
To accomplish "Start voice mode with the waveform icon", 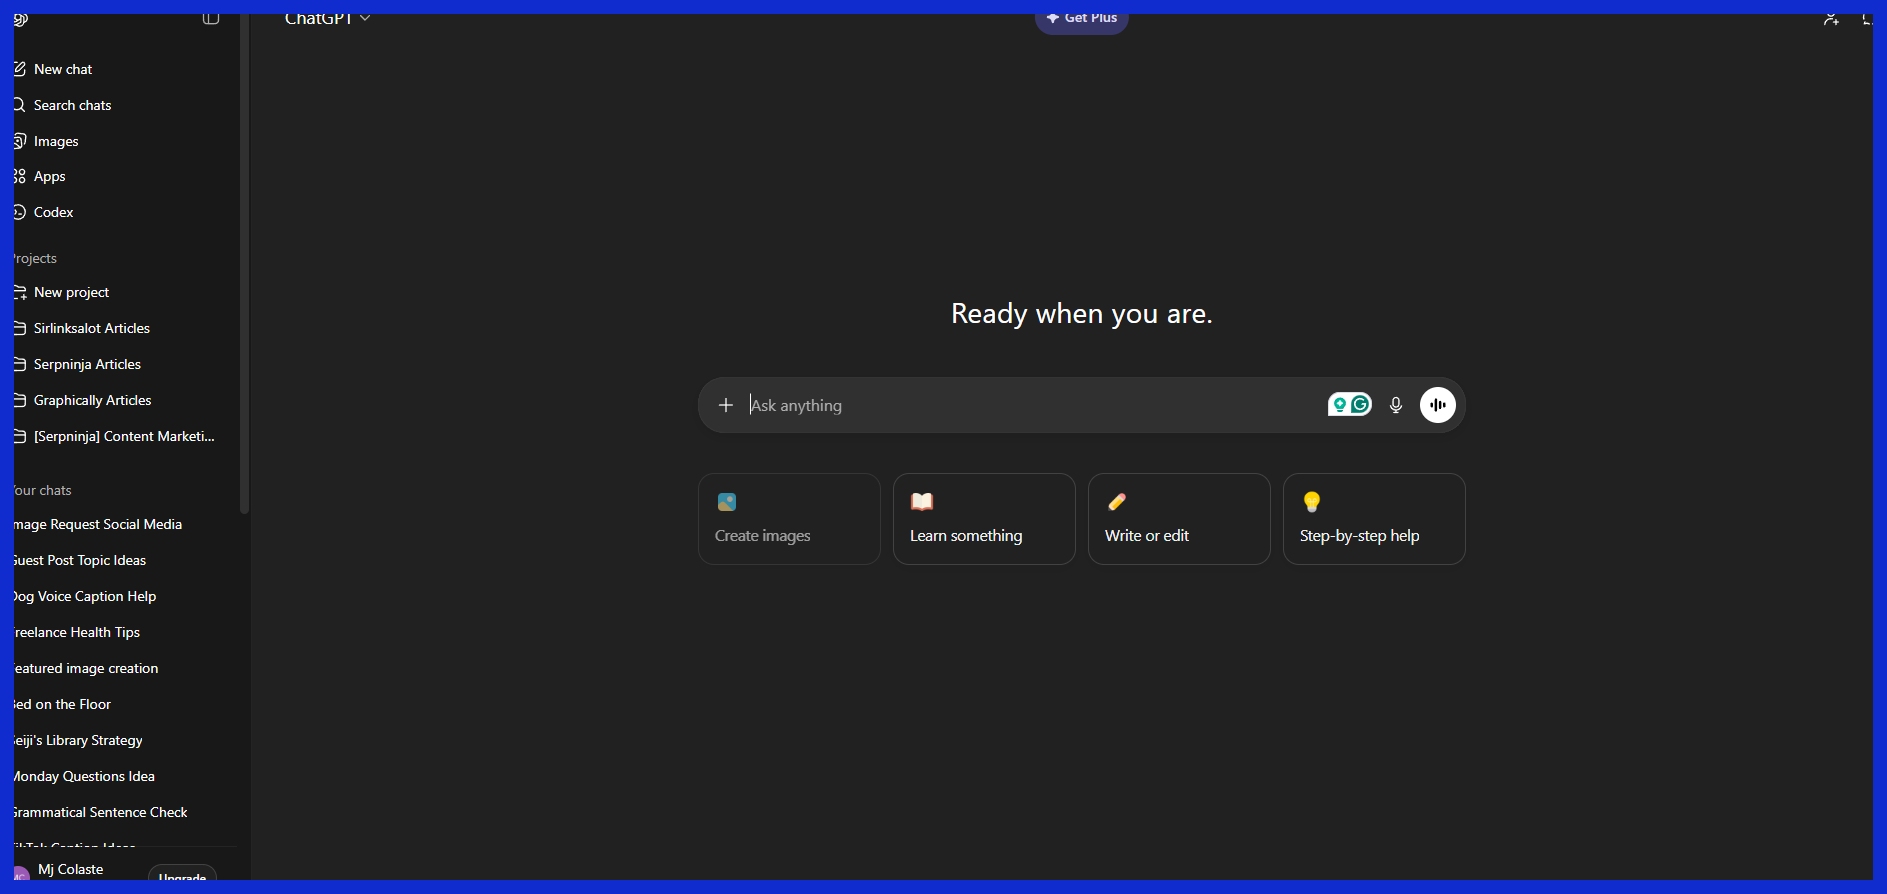I will (1437, 405).
